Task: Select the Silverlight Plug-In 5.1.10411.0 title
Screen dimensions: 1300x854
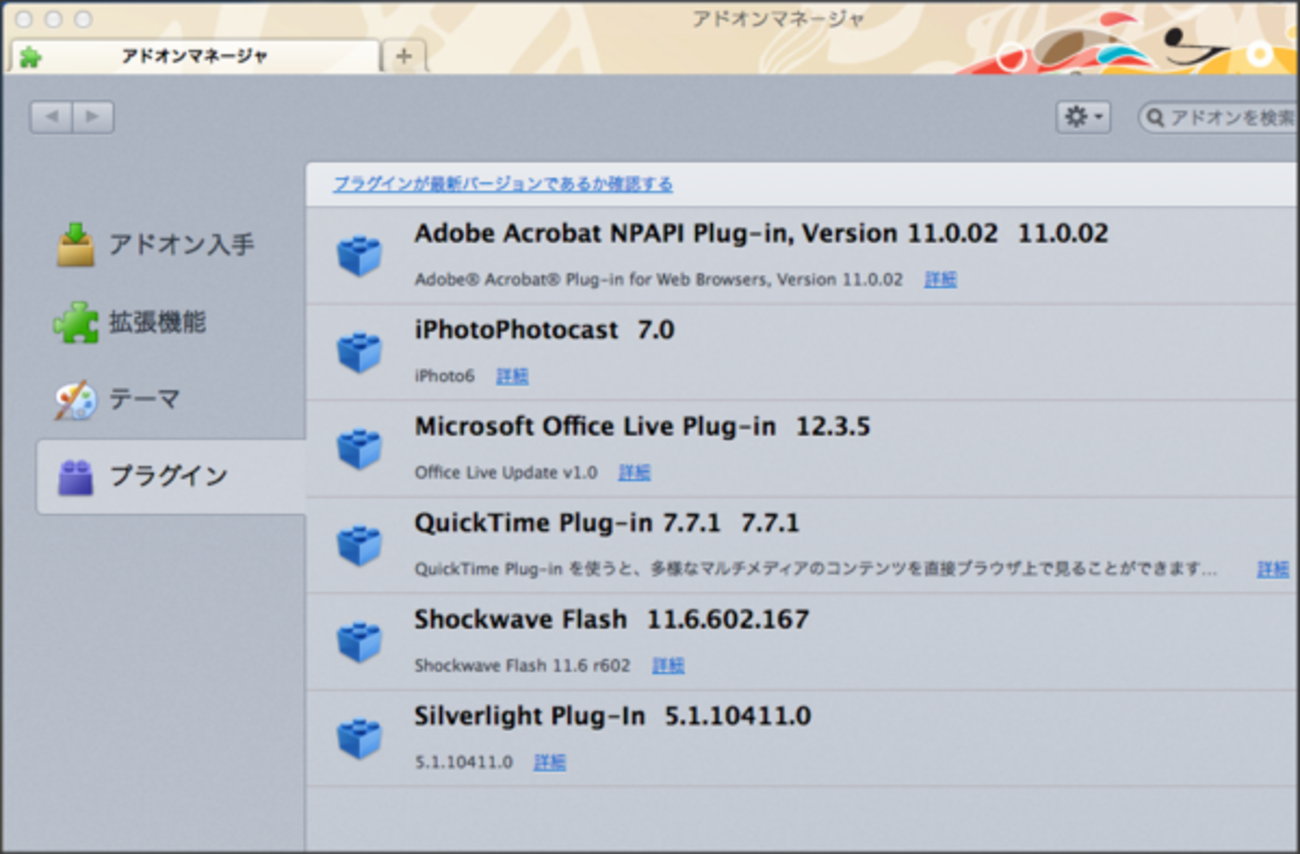Action: 612,717
